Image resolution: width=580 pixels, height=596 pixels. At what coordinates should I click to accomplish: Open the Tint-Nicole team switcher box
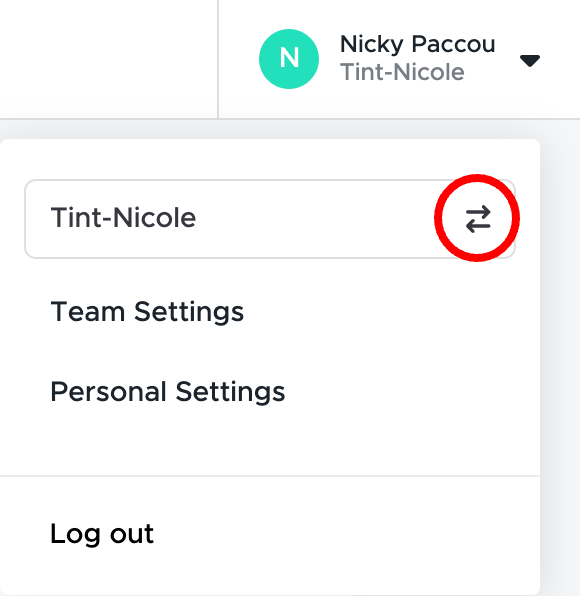(x=270, y=219)
